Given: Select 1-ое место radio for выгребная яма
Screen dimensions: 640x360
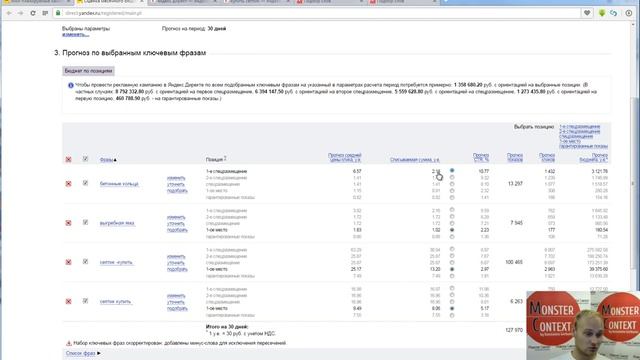Looking at the screenshot, I should pos(452,230).
